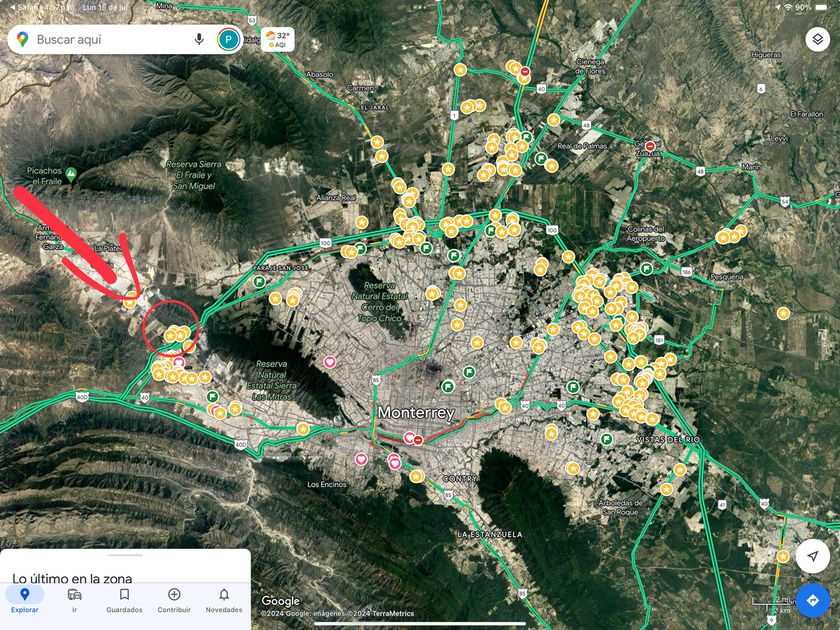Switch to the Explorar tab

pyautogui.click(x=25, y=600)
